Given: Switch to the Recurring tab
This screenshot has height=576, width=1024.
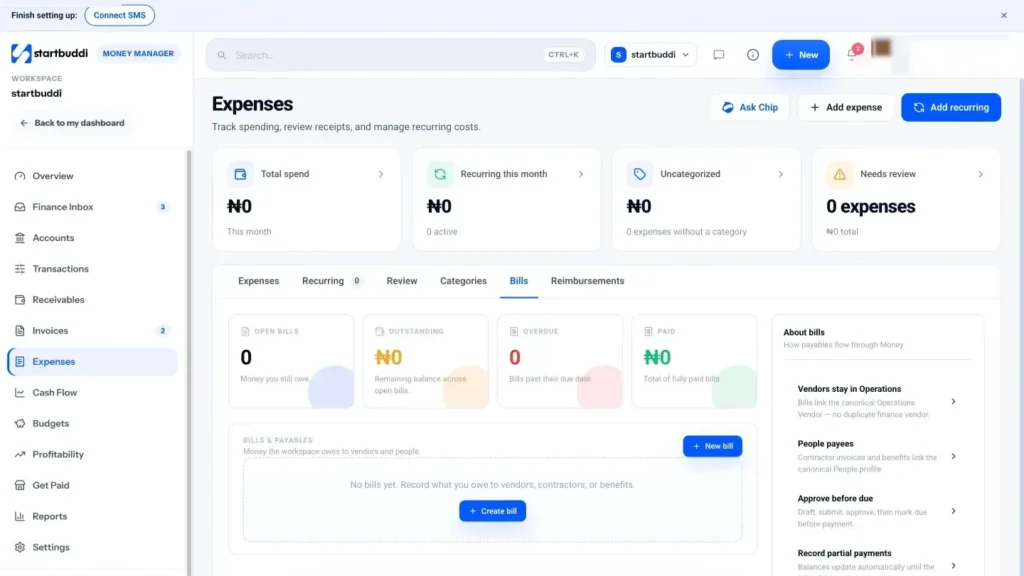Looking at the screenshot, I should click(332, 281).
